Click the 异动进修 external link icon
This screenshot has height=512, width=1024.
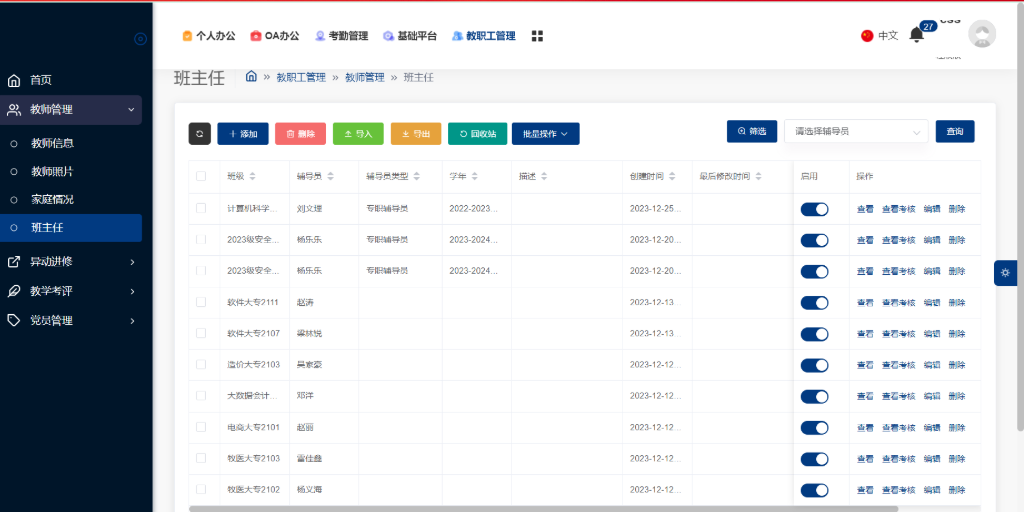tap(14, 262)
